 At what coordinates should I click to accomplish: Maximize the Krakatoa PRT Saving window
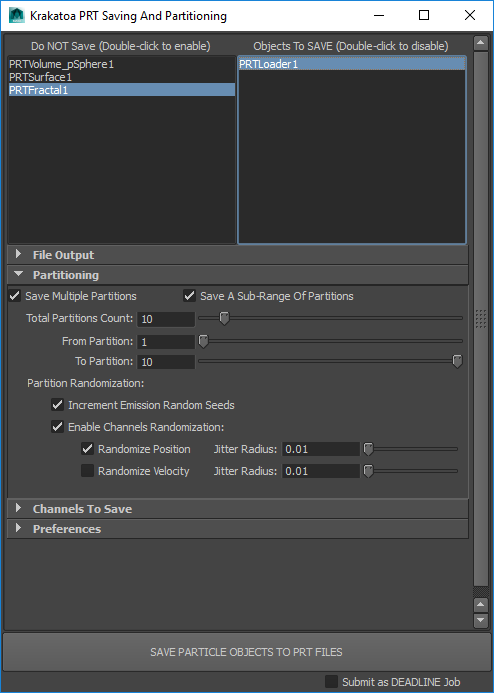(424, 15)
